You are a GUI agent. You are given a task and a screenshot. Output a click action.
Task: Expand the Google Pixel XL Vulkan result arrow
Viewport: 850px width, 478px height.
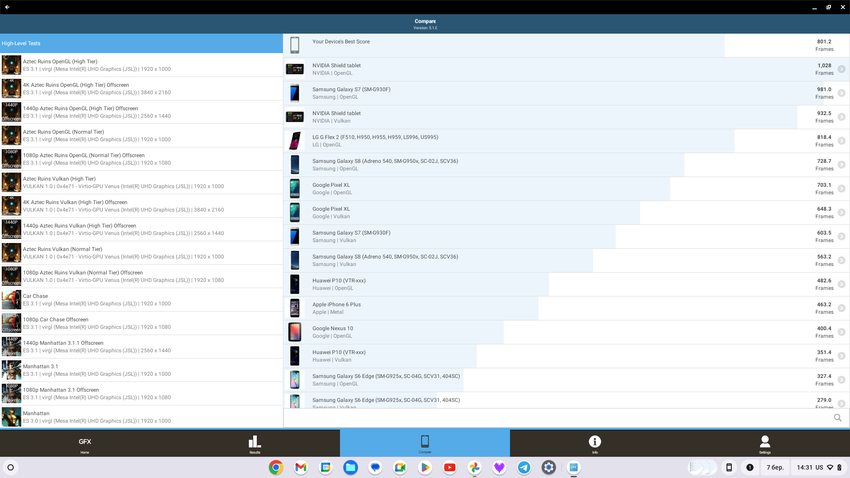pyautogui.click(x=841, y=213)
